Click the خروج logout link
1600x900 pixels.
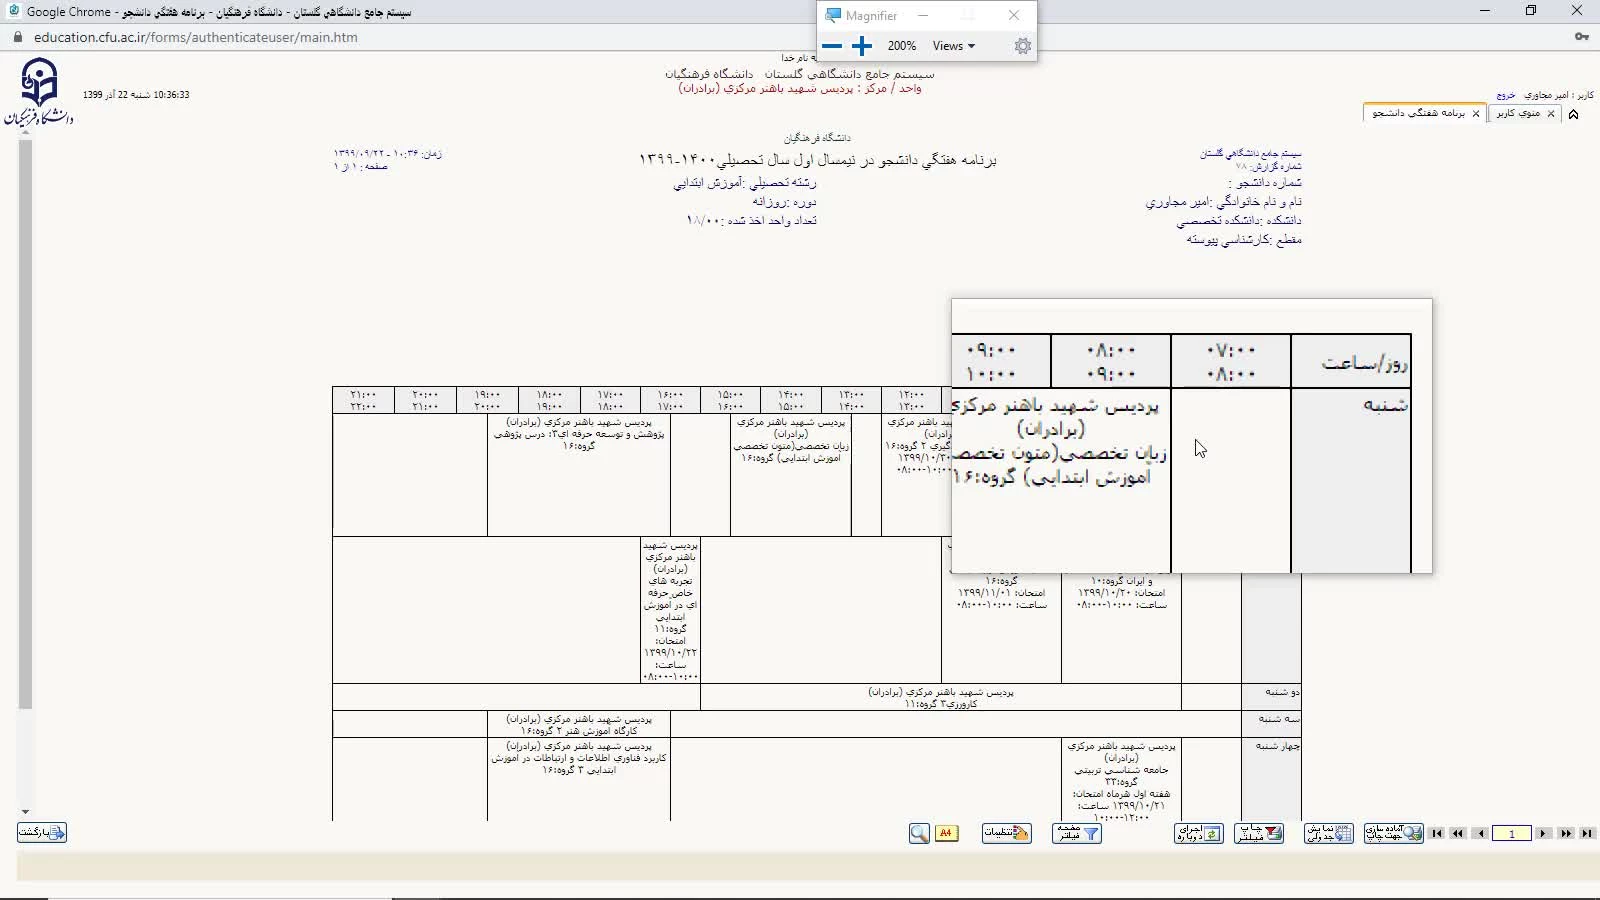[1505, 95]
